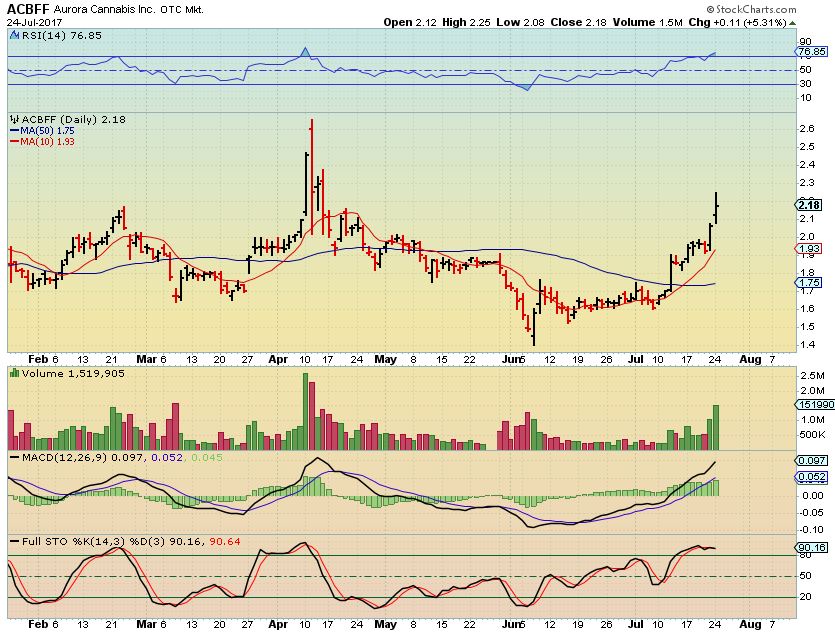
Task: Click the 2.18 last price tag on right axis
Action: point(810,205)
